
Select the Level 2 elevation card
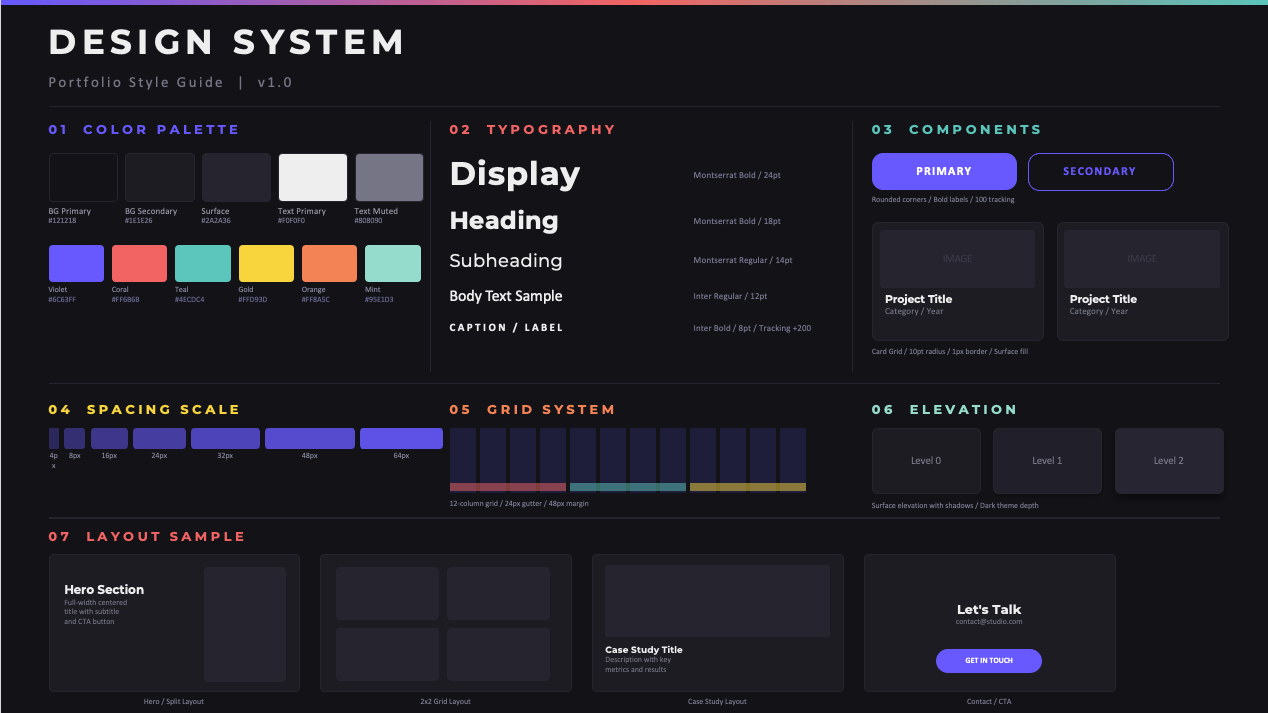pos(1168,460)
